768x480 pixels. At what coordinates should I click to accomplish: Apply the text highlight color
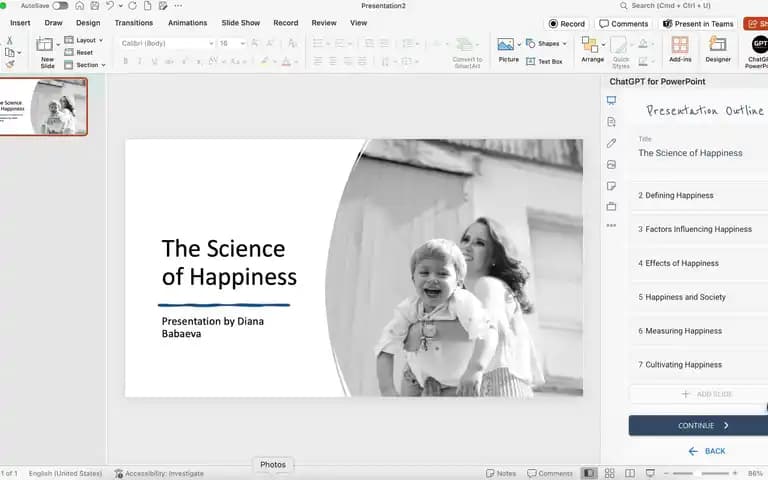(264, 62)
